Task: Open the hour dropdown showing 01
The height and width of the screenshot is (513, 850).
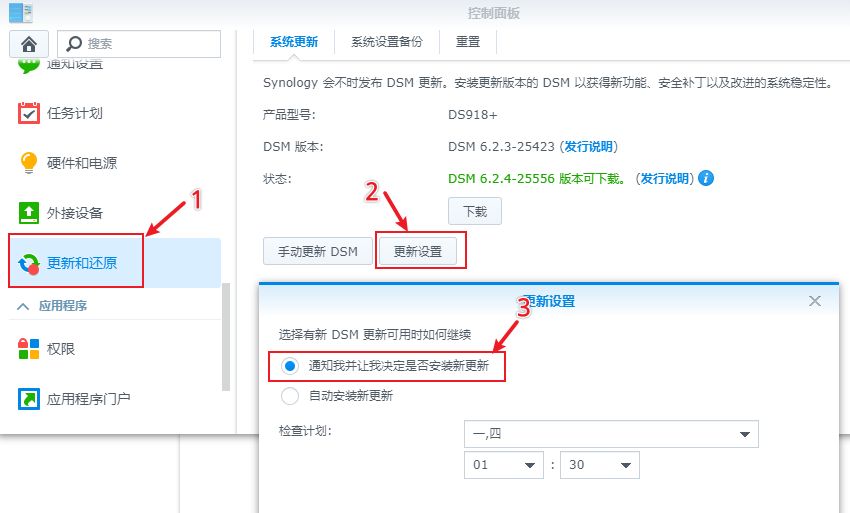Action: [504, 465]
